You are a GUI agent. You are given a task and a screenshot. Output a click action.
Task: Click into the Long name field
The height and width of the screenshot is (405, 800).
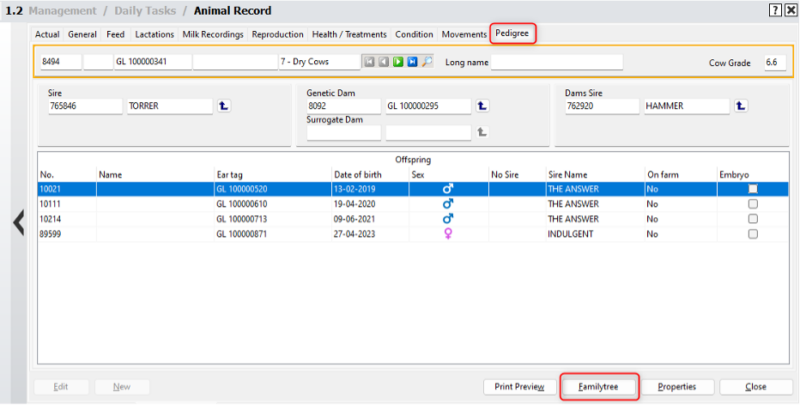coord(556,62)
